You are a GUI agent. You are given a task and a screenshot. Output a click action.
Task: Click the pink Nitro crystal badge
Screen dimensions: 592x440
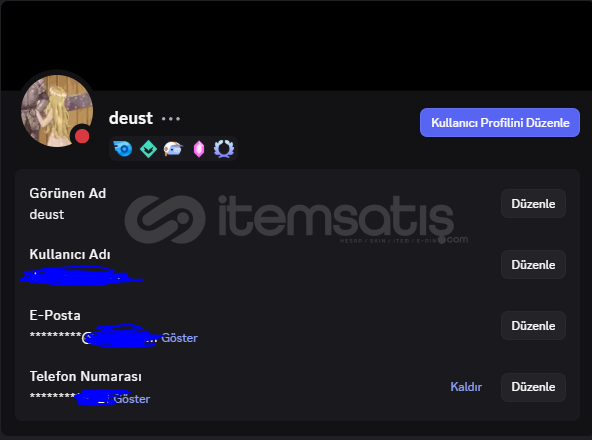[199, 149]
